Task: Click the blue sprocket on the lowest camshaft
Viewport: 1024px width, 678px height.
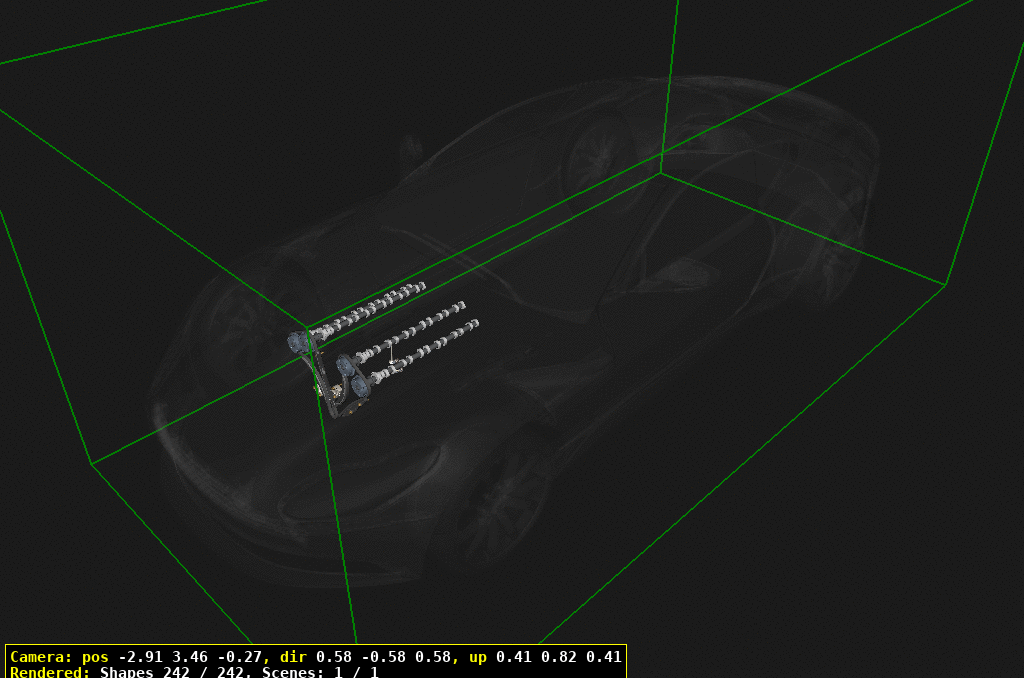Action: 360,383
